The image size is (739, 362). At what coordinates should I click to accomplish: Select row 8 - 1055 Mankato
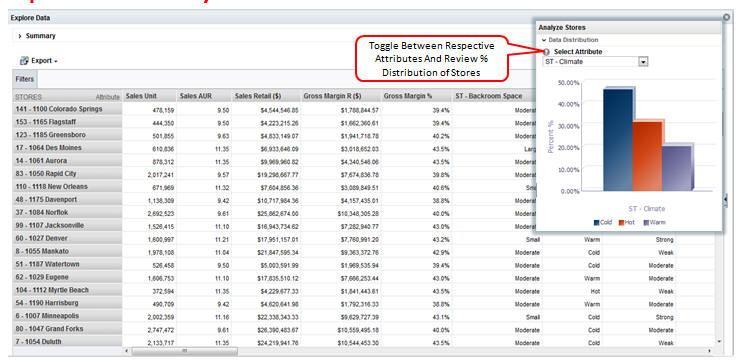67,251
